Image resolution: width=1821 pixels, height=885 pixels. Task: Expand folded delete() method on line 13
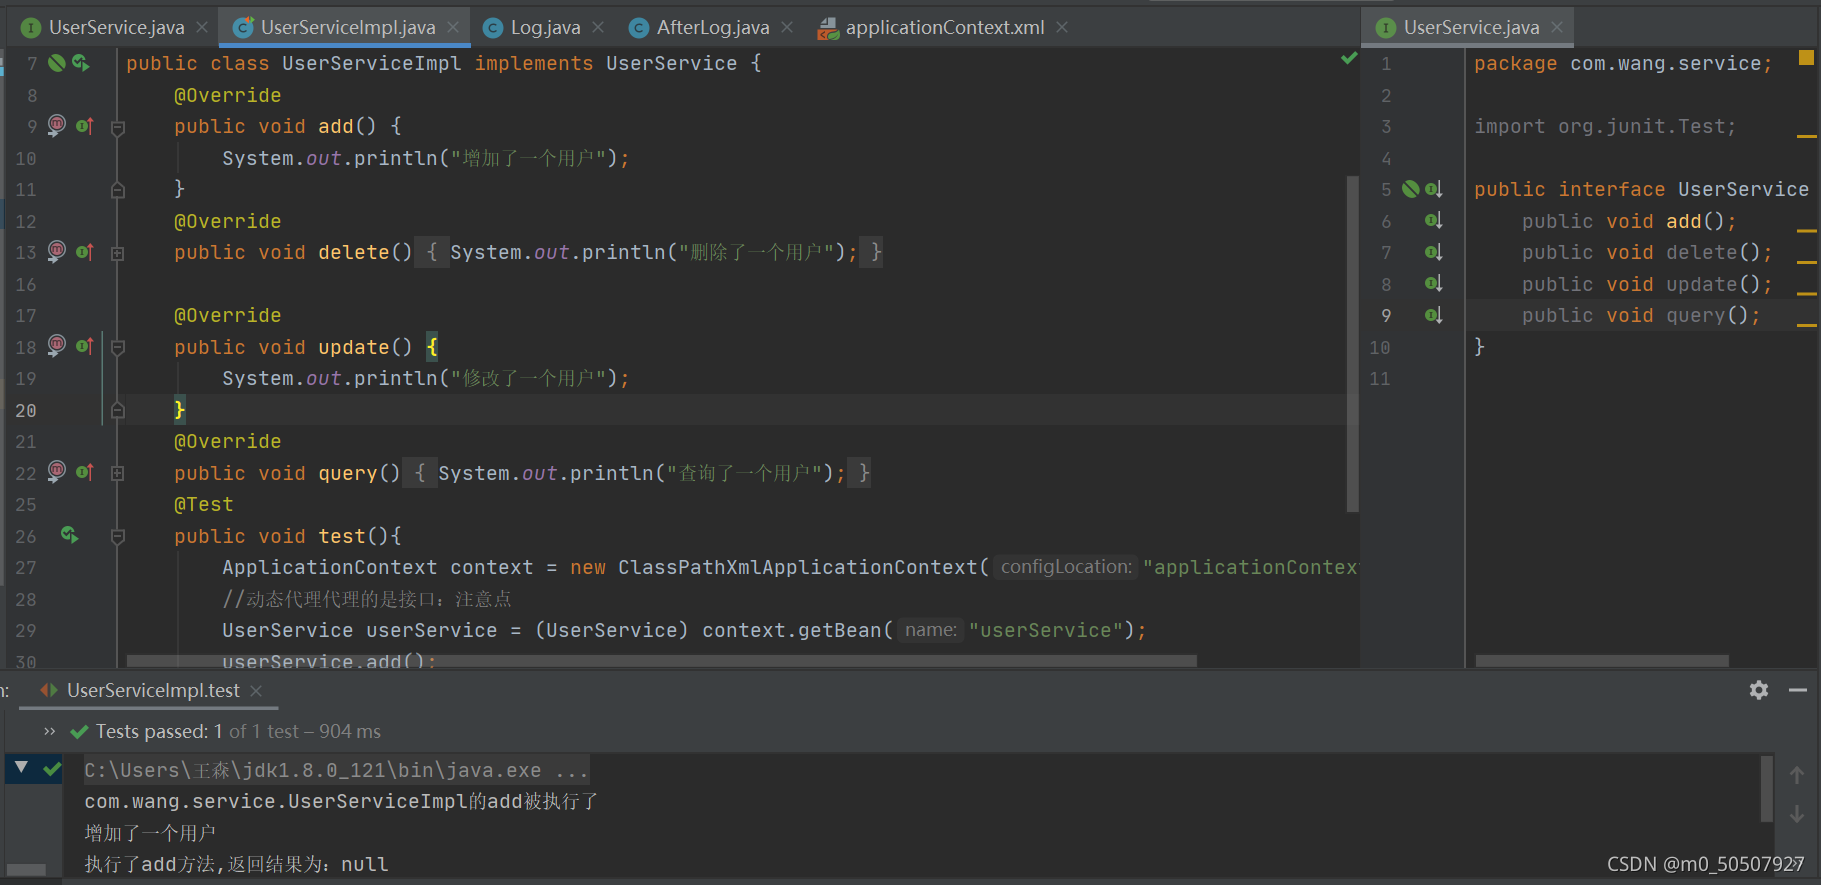point(118,253)
